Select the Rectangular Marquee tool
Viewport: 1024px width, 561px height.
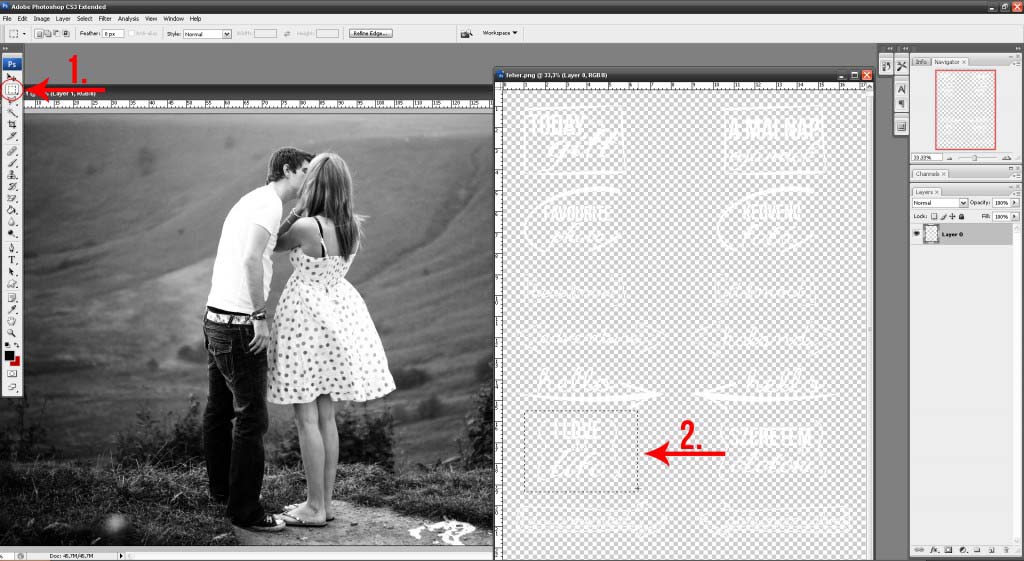[12, 89]
